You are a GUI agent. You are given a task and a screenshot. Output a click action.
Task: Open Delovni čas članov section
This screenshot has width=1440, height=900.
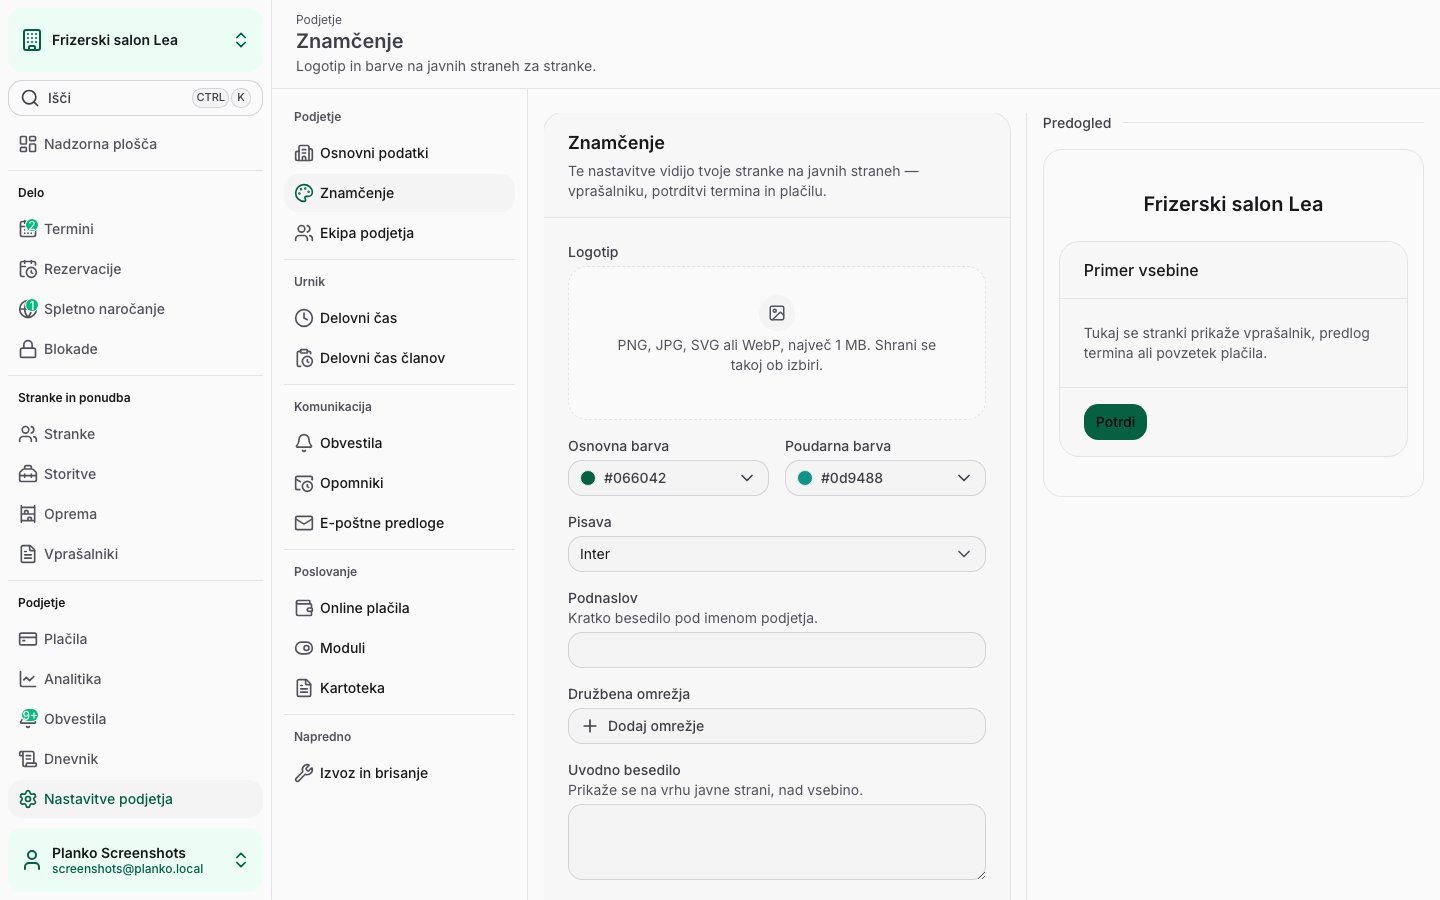point(399,358)
